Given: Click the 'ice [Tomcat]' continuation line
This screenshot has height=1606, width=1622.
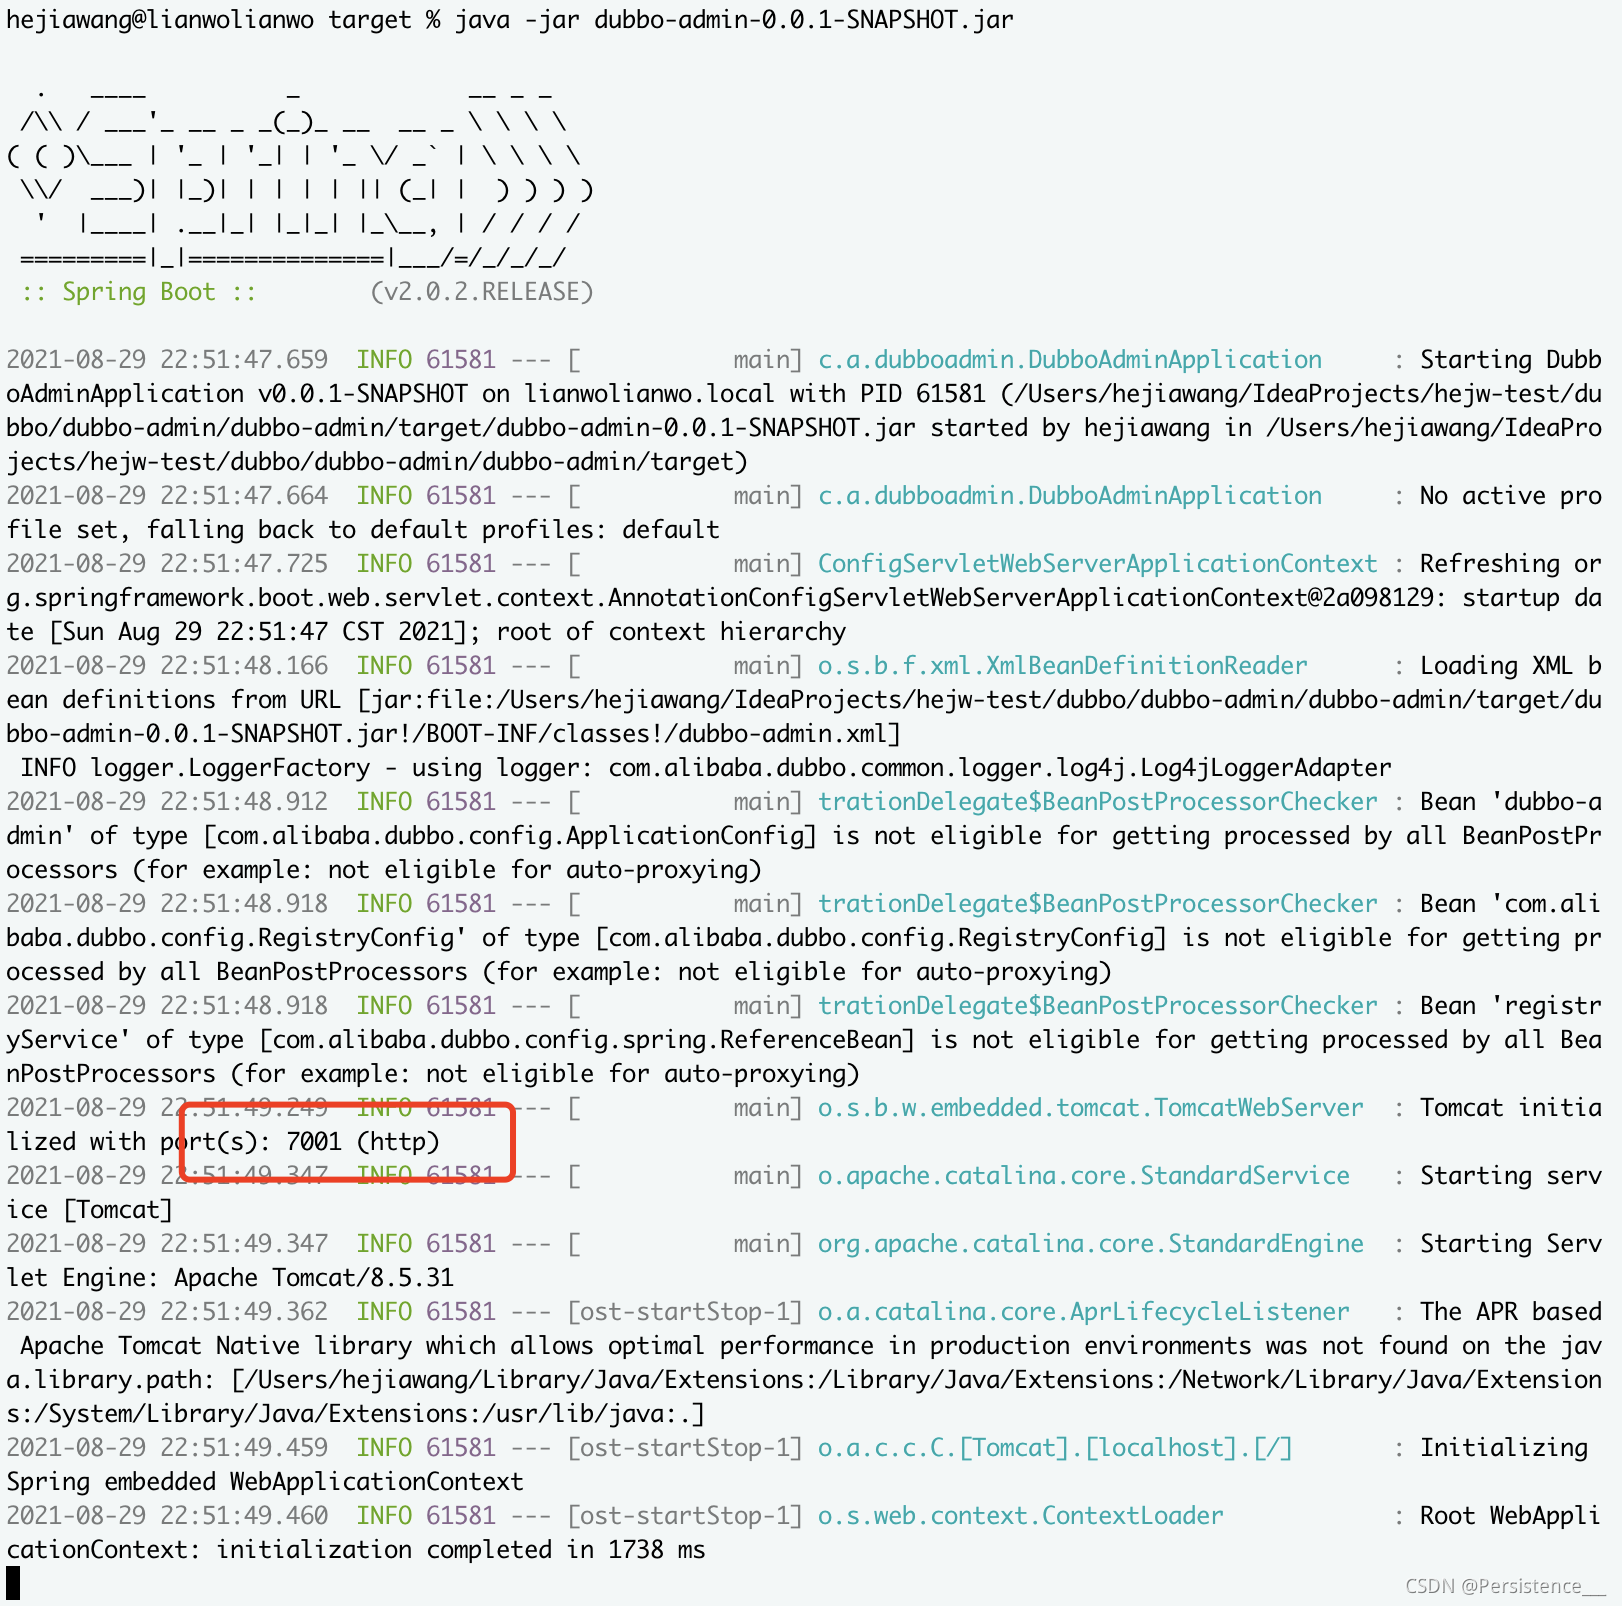Looking at the screenshot, I should [x=90, y=1210].
